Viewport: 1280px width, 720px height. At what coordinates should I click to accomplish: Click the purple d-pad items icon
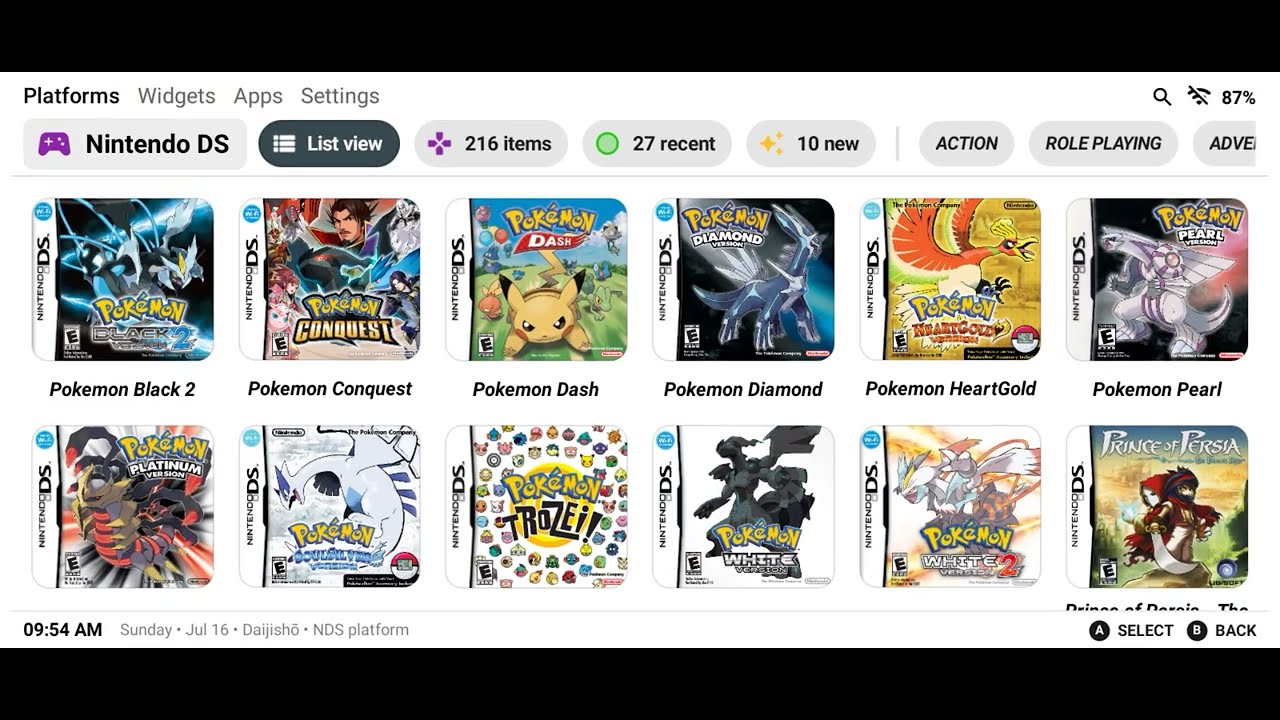tap(439, 144)
